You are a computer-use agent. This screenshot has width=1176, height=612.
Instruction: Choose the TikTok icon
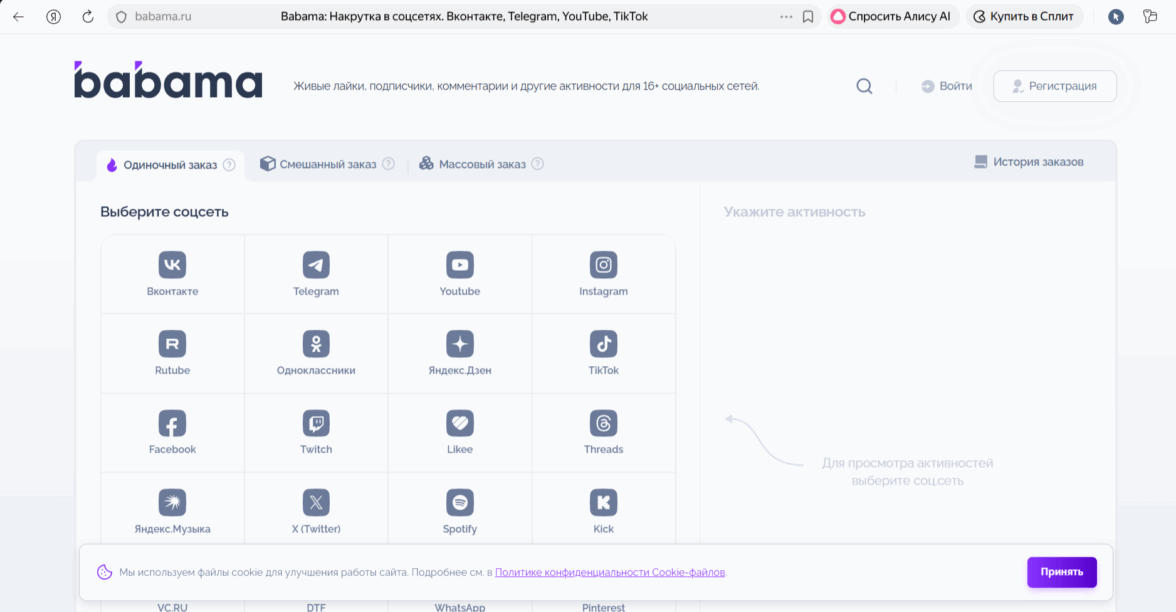coord(603,344)
